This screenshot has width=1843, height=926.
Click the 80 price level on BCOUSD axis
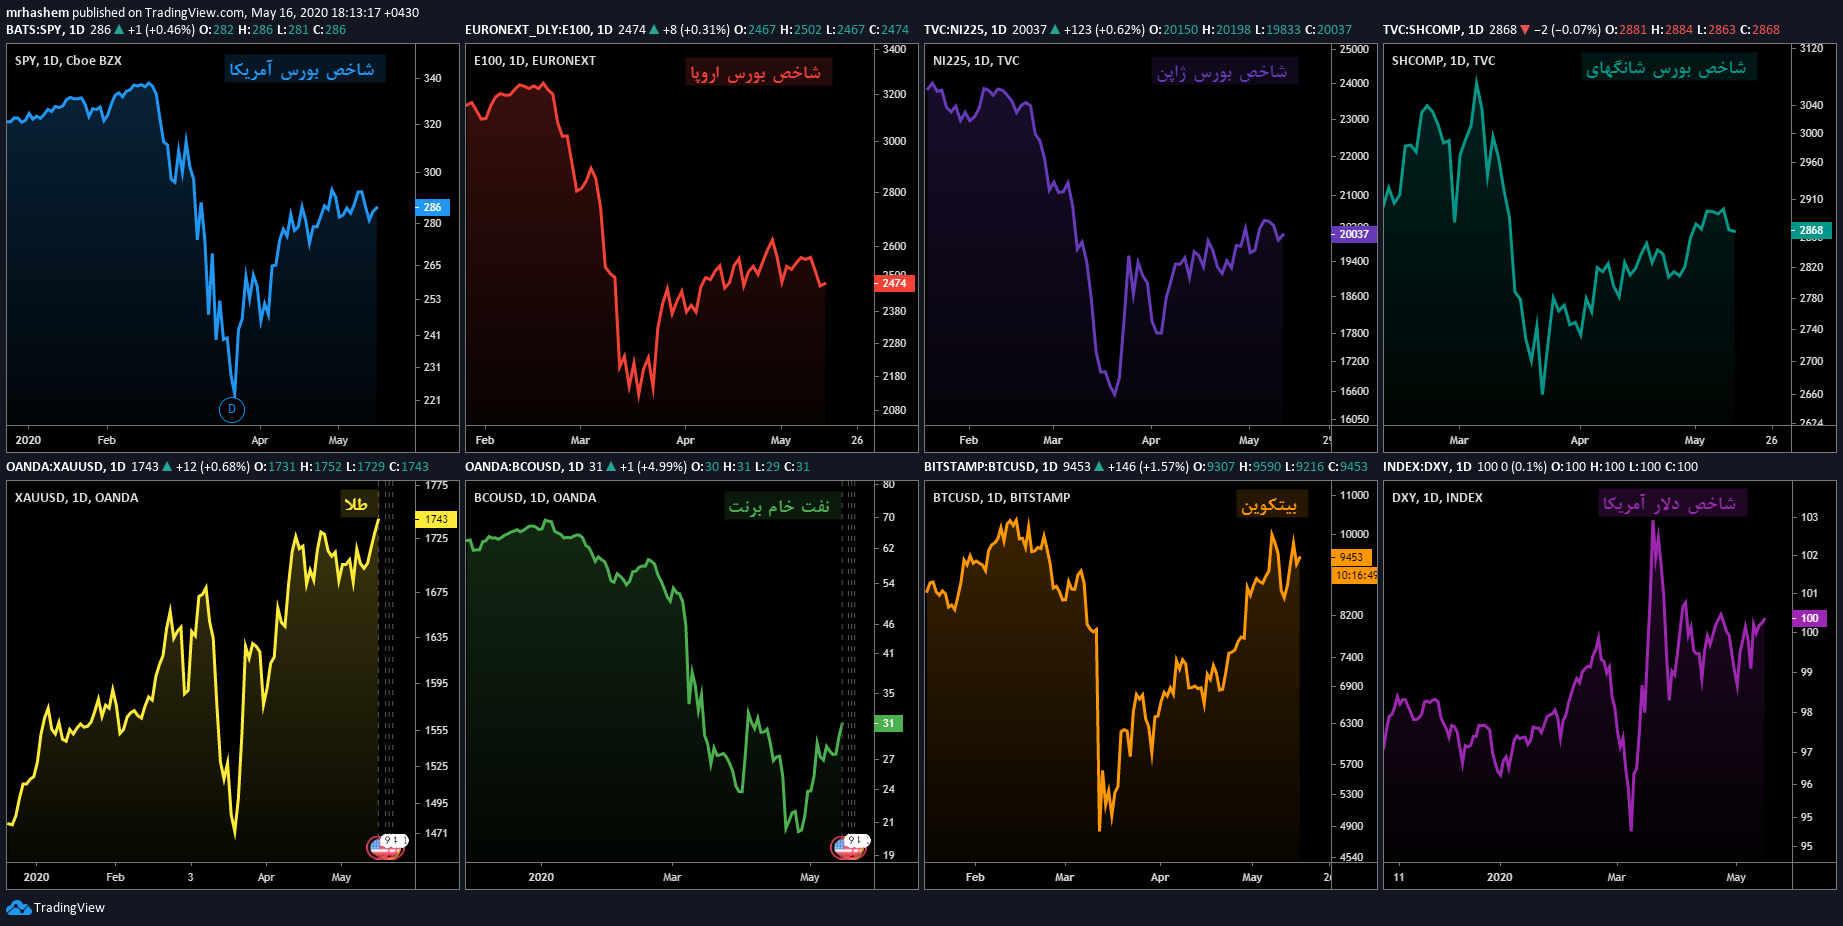point(889,484)
